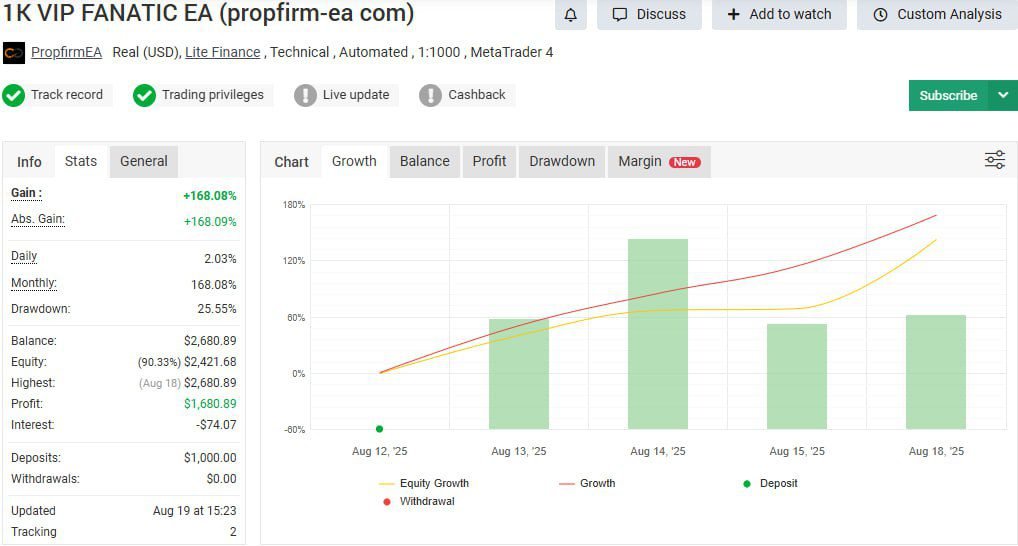Open the Lite Finance broker link
Viewport: 1018px width, 546px height.
[x=222, y=52]
